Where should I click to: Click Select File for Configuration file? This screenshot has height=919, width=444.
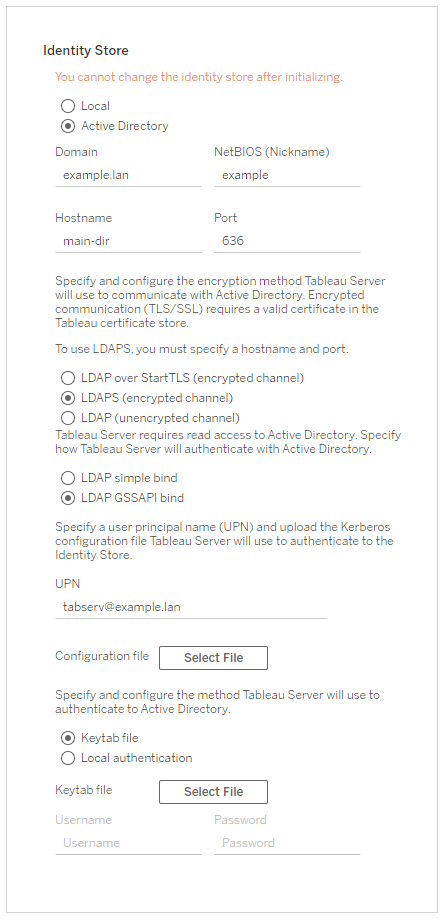213,658
